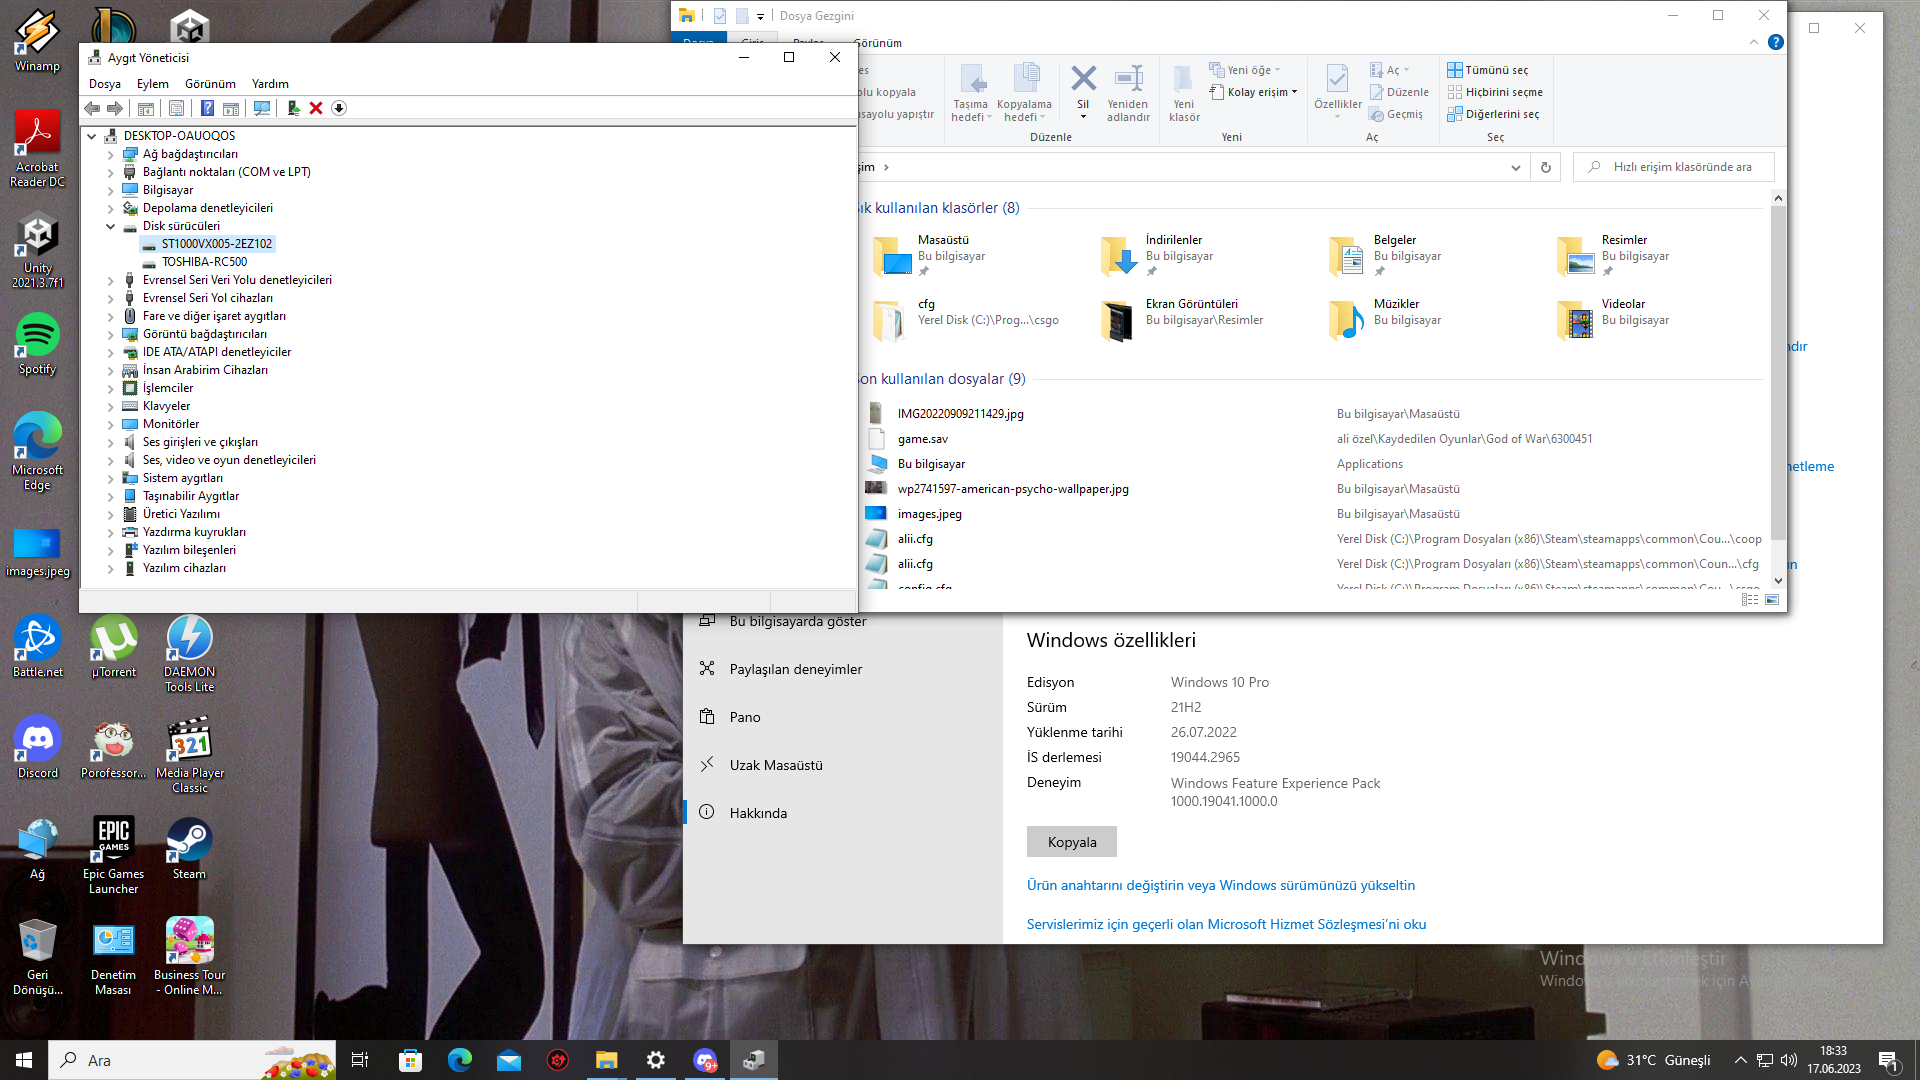Image resolution: width=1920 pixels, height=1080 pixels.
Task: Open the Eylem menu in Device Manager
Action: tap(152, 84)
